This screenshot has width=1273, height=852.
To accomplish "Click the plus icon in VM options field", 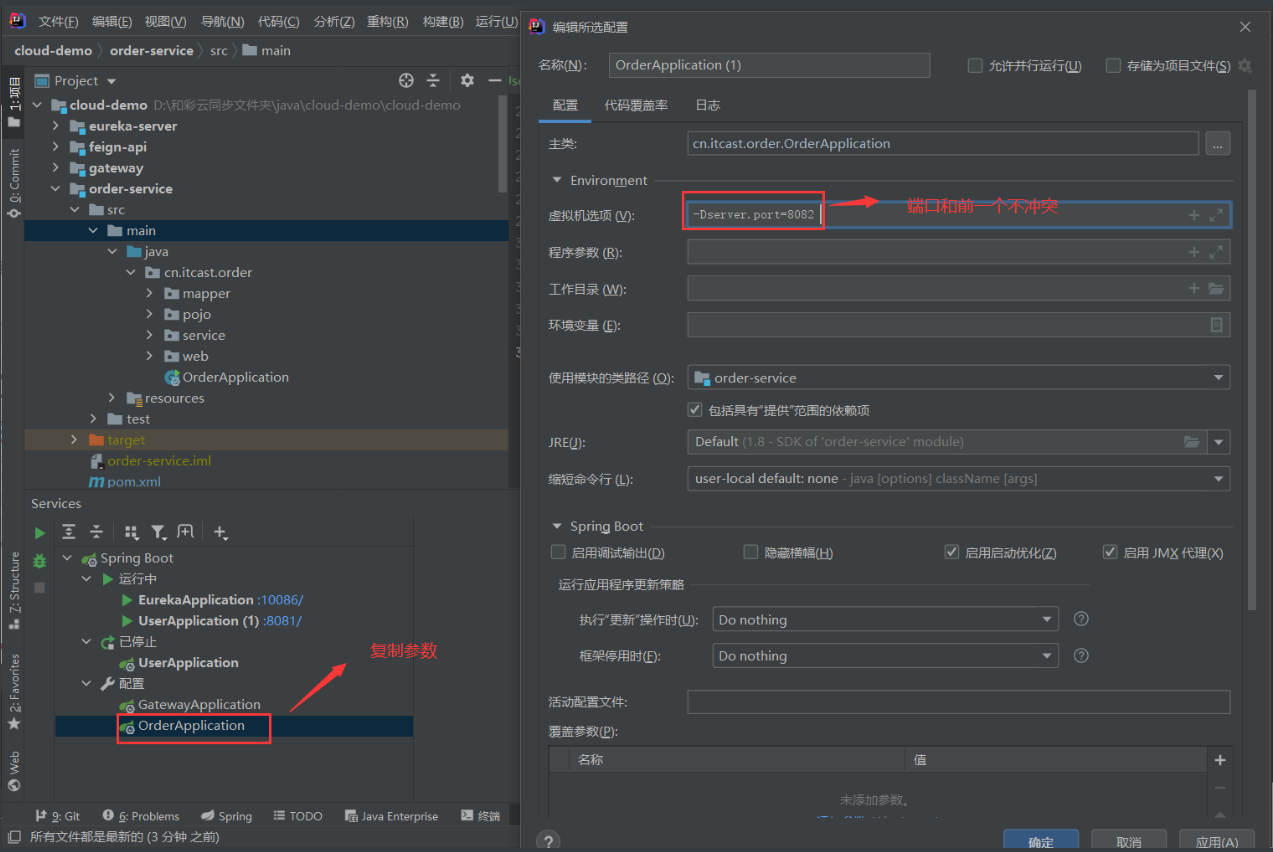I will (x=1194, y=215).
